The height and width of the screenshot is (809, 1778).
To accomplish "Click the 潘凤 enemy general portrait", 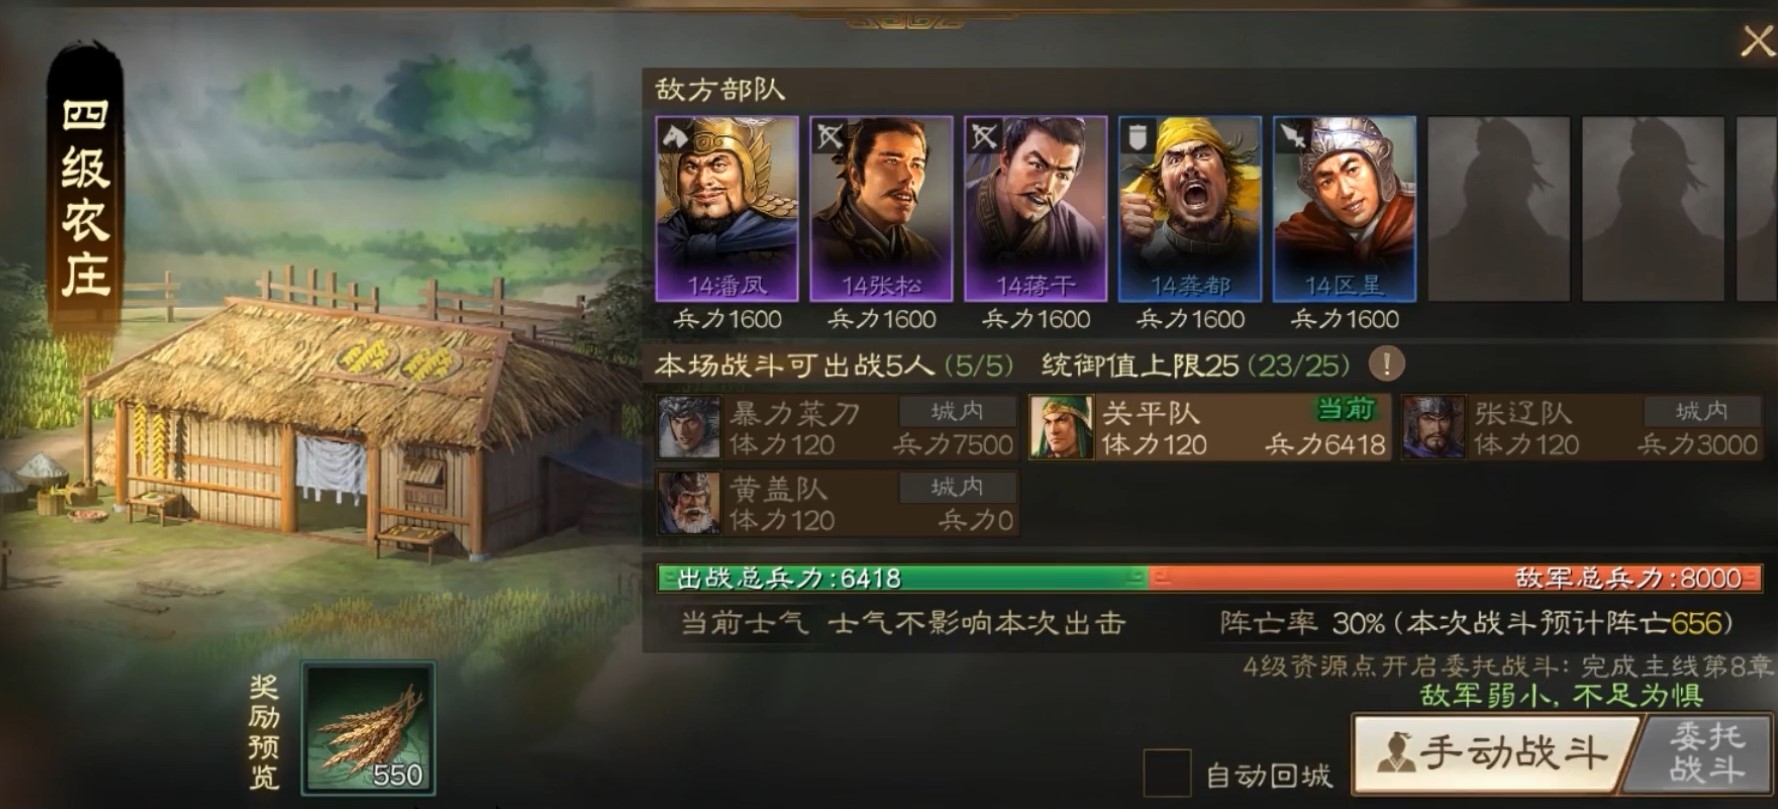I will point(726,208).
